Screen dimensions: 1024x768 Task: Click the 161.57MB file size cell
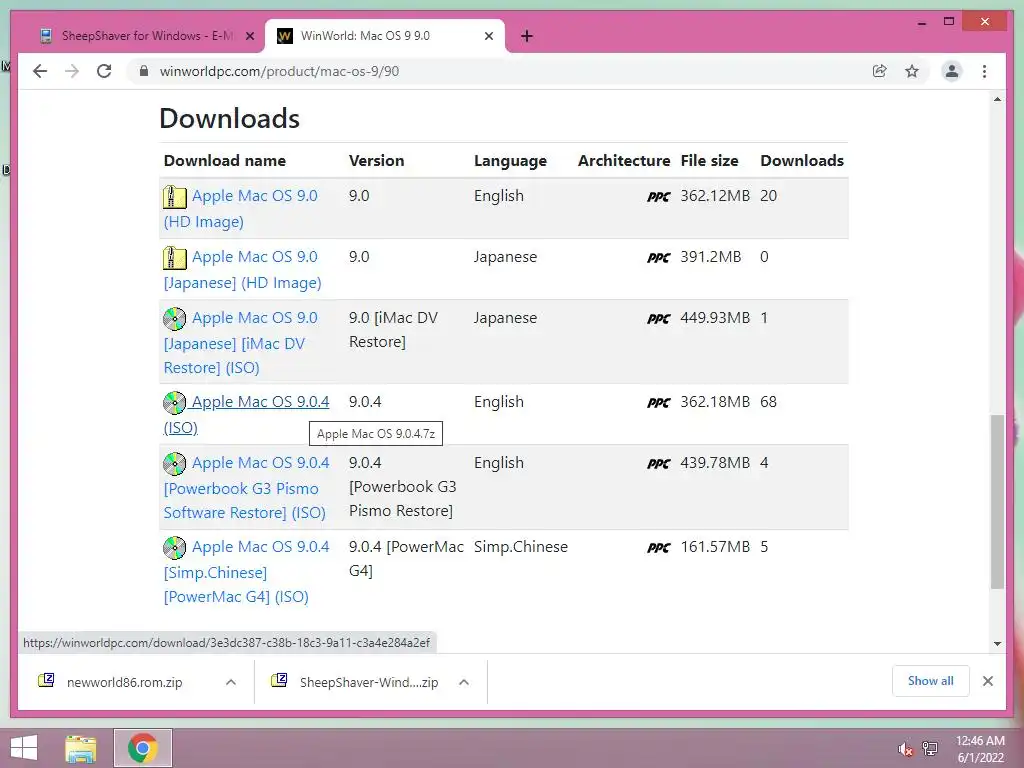tap(715, 547)
